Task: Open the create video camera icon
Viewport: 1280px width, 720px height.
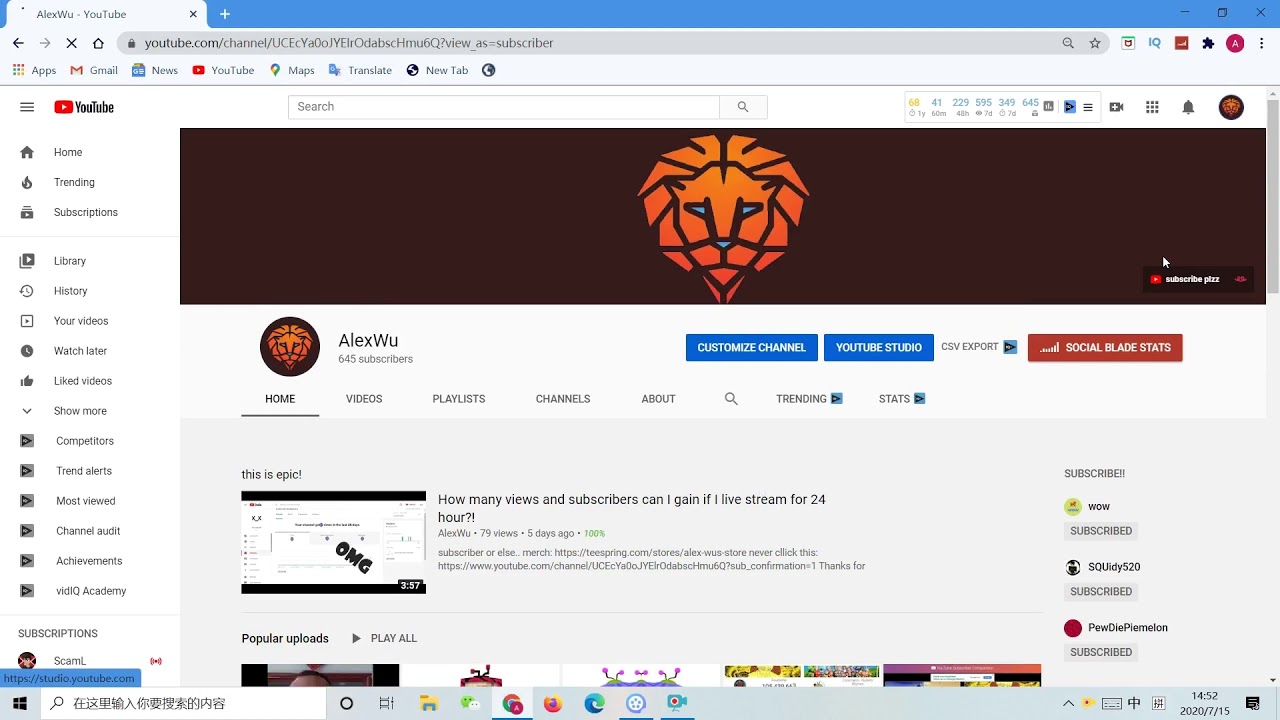Action: pyautogui.click(x=1116, y=107)
